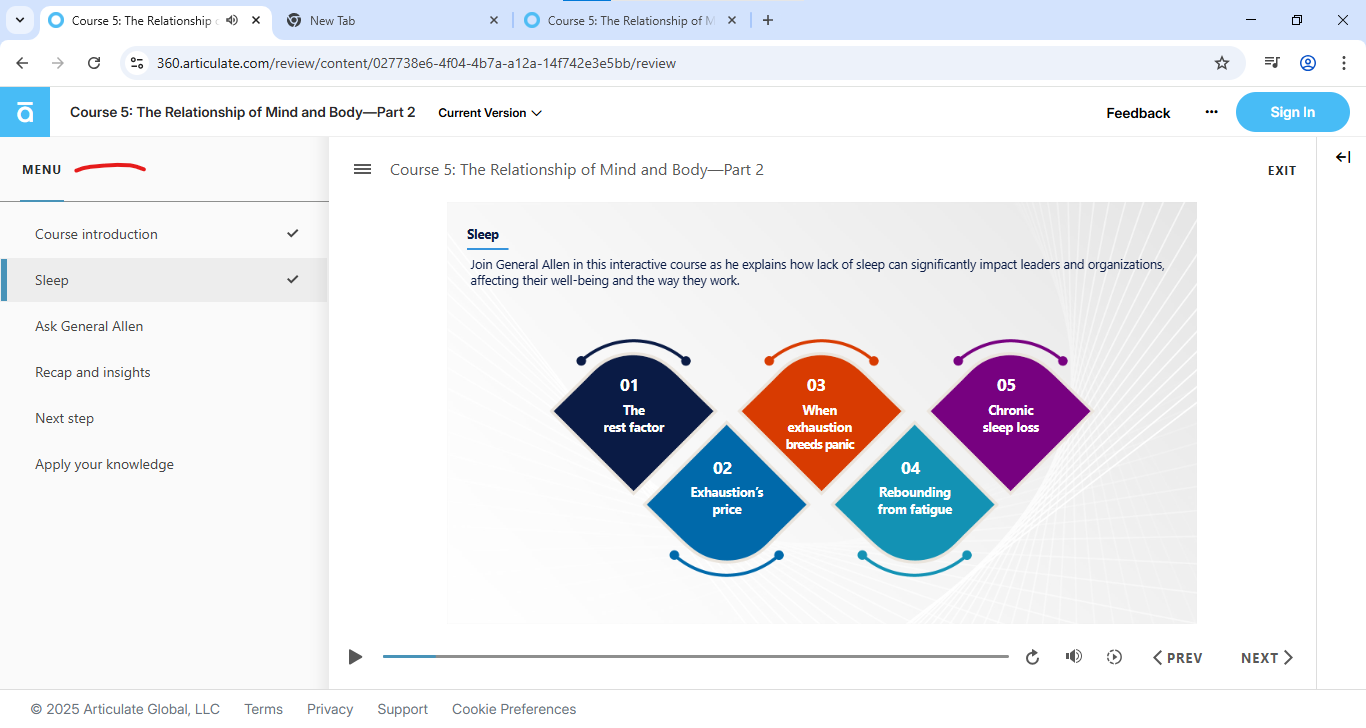Image resolution: width=1366 pixels, height=728 pixels.
Task: Open the Support link
Action: (402, 709)
